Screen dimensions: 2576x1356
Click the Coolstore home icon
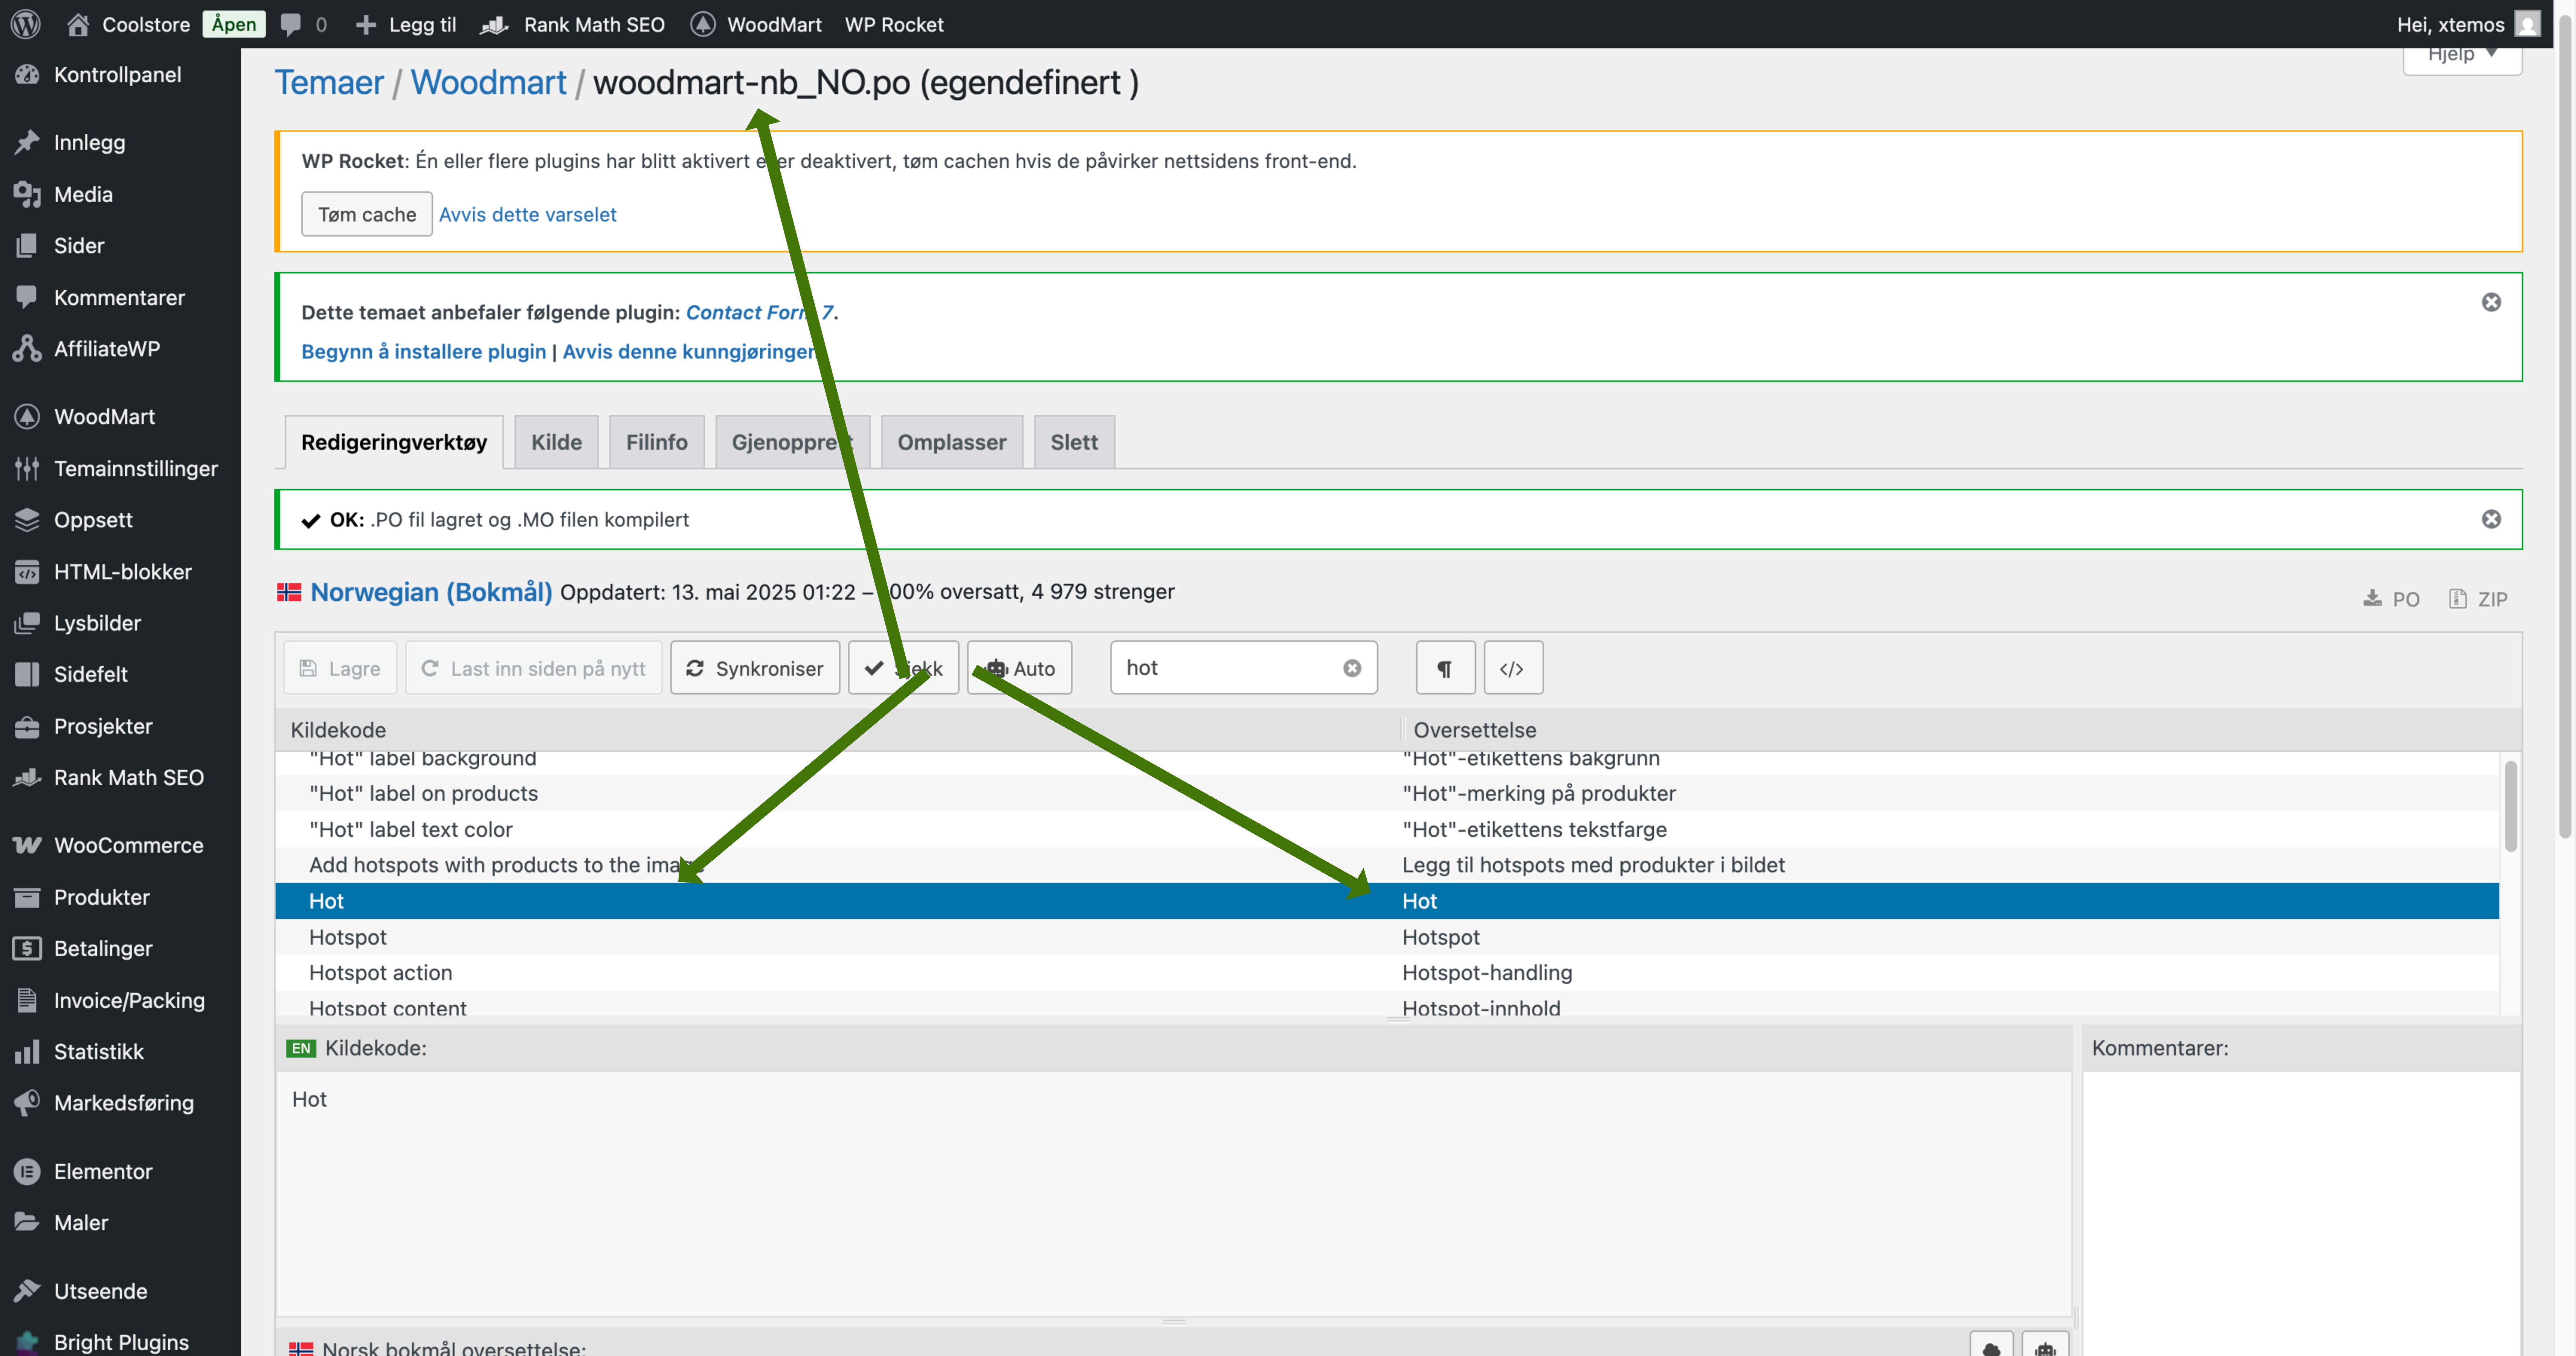[x=78, y=24]
